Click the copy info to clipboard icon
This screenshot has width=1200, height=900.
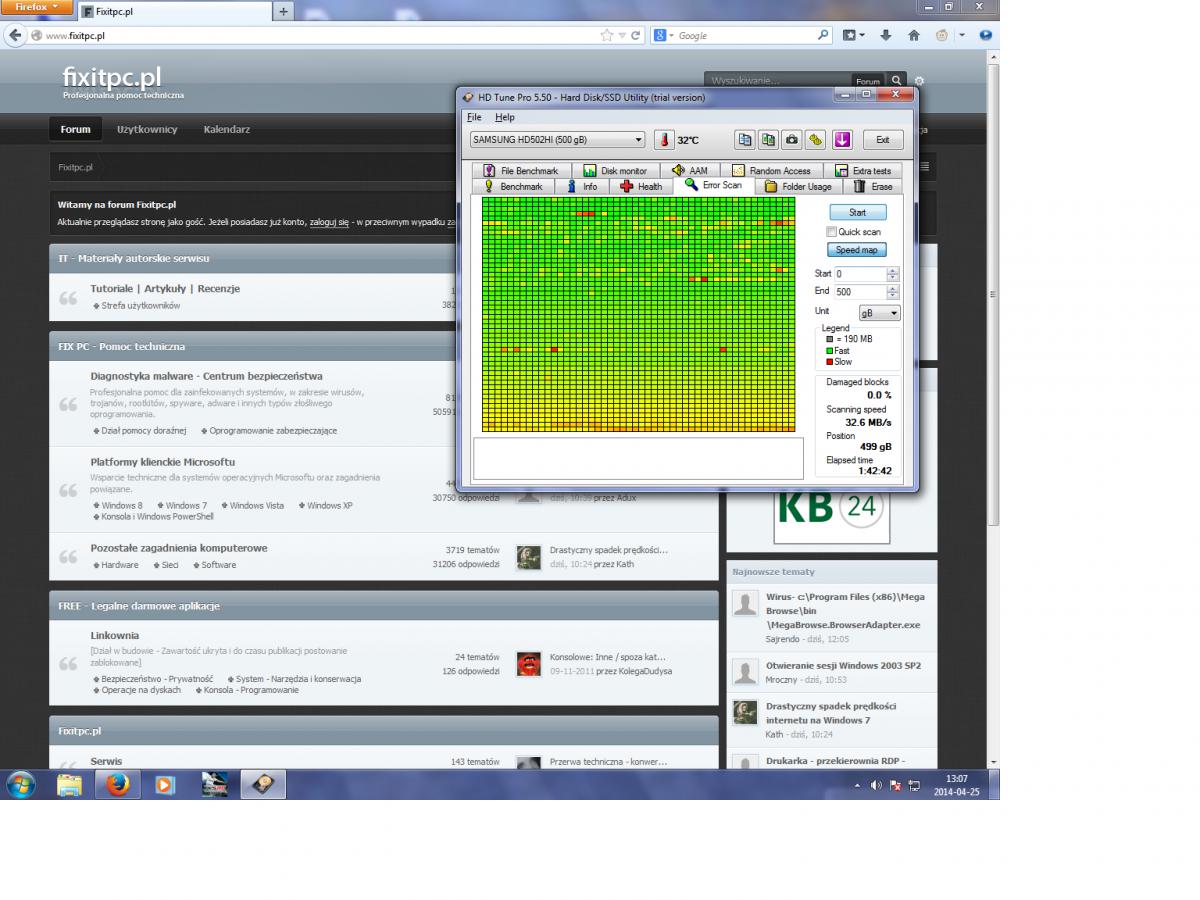click(744, 140)
